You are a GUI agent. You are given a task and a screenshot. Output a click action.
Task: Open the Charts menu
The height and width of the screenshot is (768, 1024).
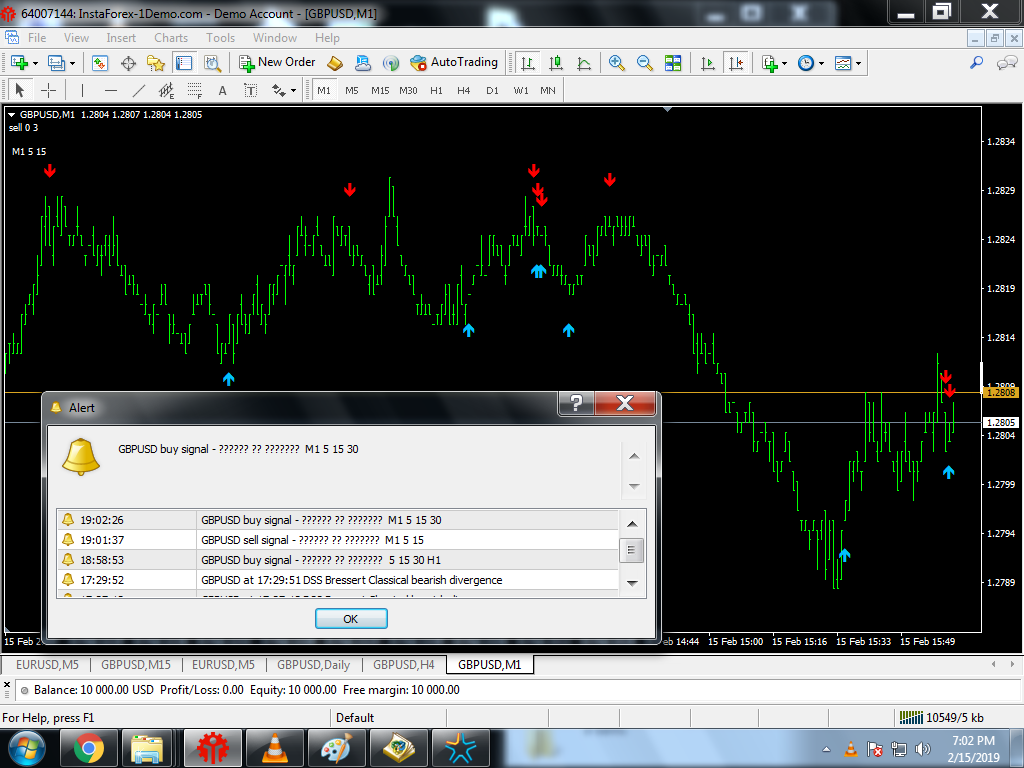[171, 38]
